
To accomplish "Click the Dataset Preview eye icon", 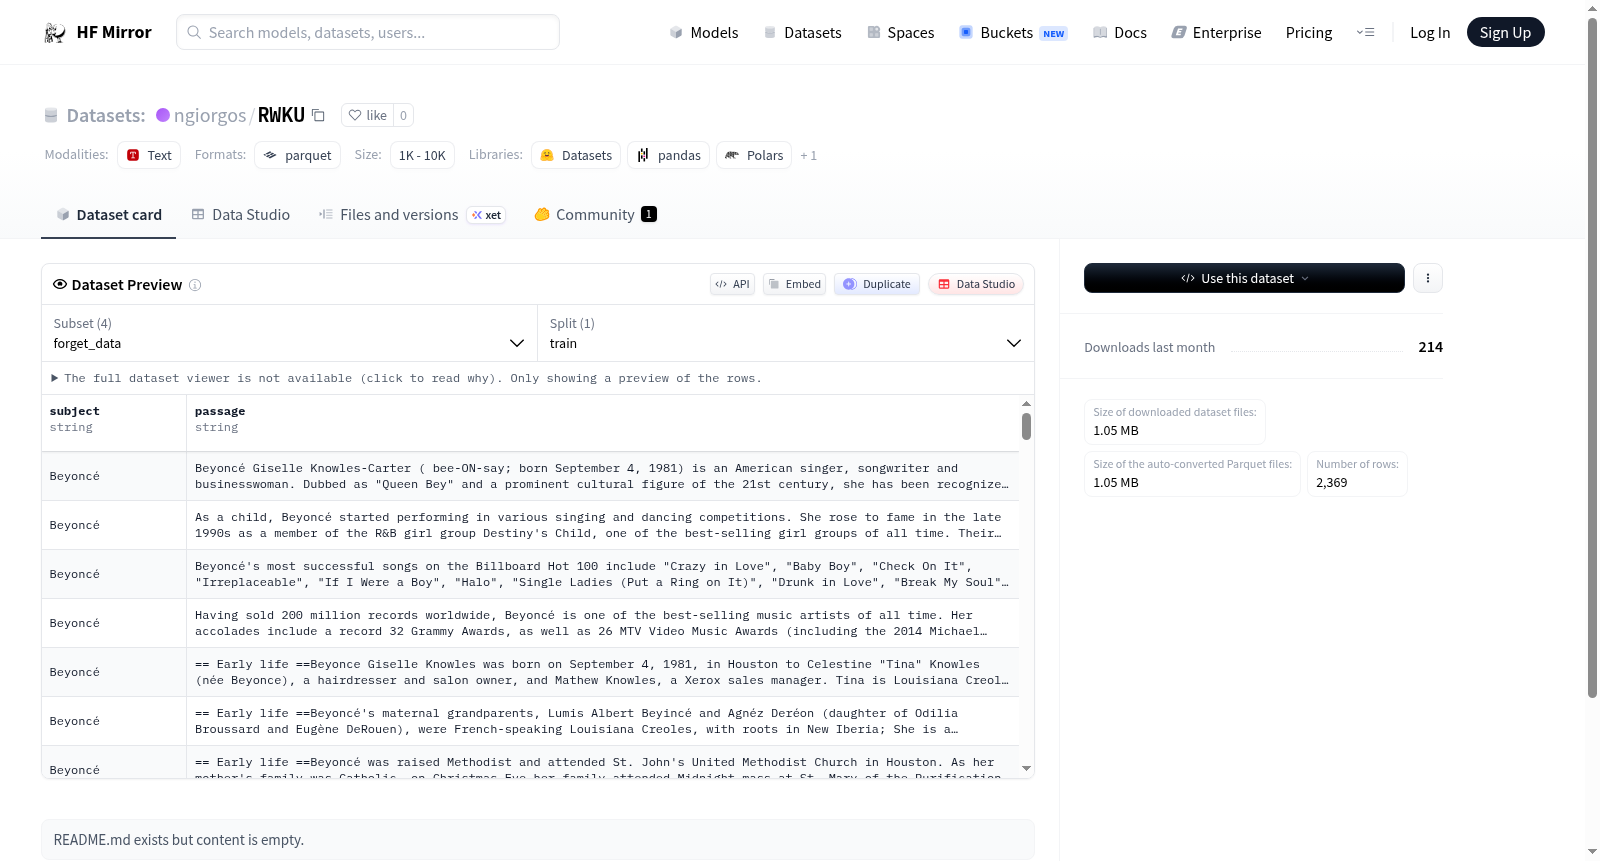I will coord(60,284).
